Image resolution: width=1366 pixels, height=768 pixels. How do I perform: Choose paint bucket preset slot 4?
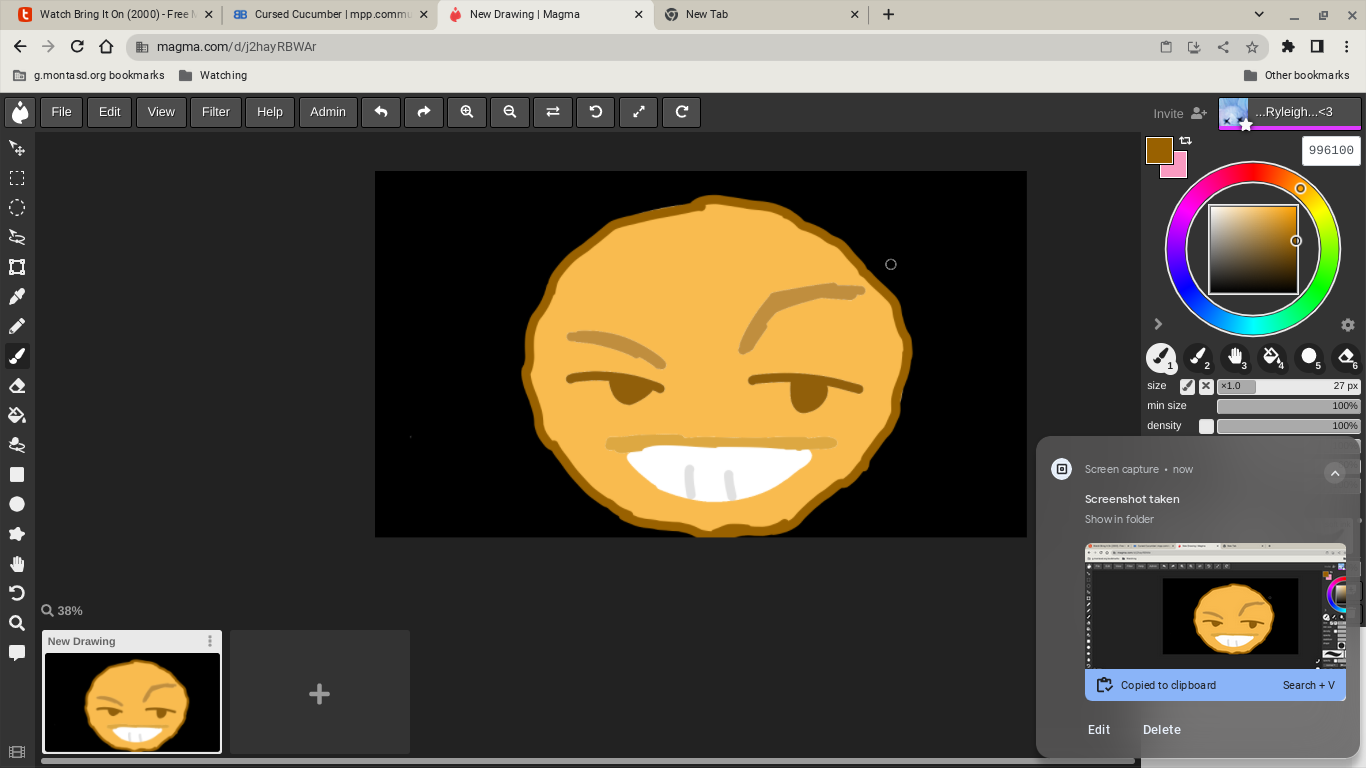tap(1272, 357)
